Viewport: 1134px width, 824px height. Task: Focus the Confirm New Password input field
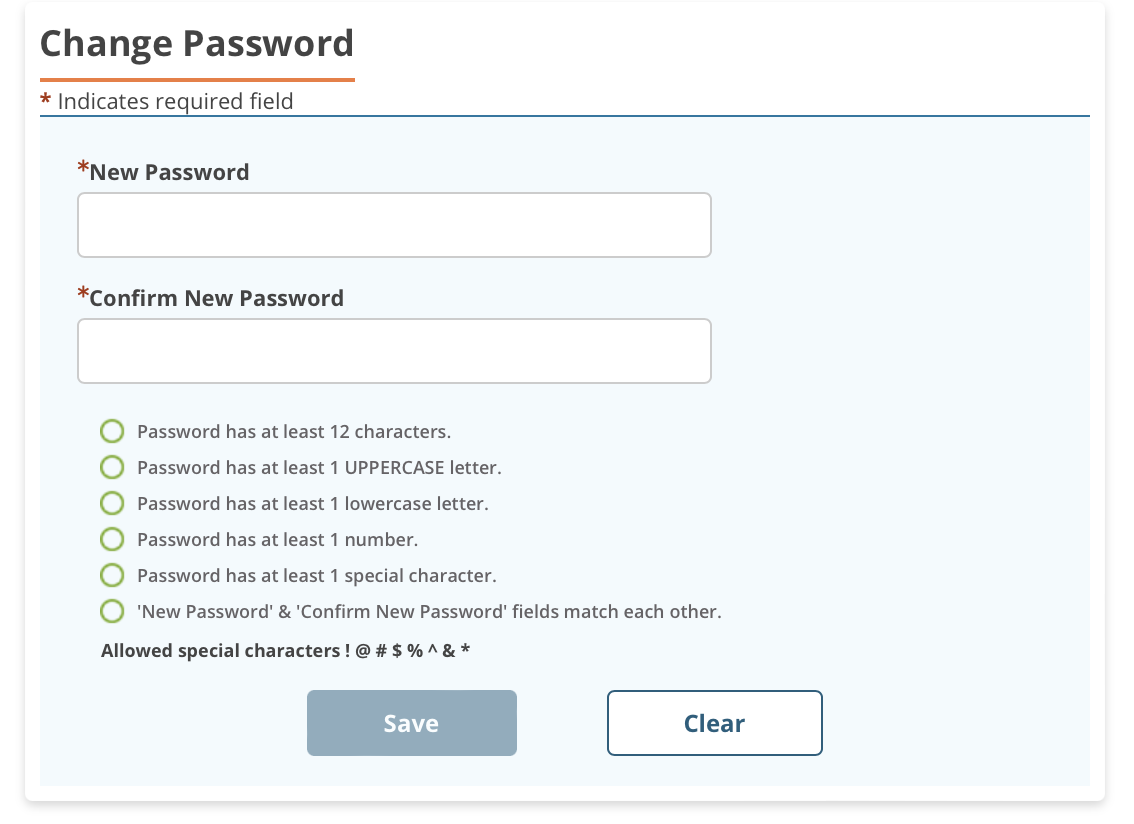394,351
